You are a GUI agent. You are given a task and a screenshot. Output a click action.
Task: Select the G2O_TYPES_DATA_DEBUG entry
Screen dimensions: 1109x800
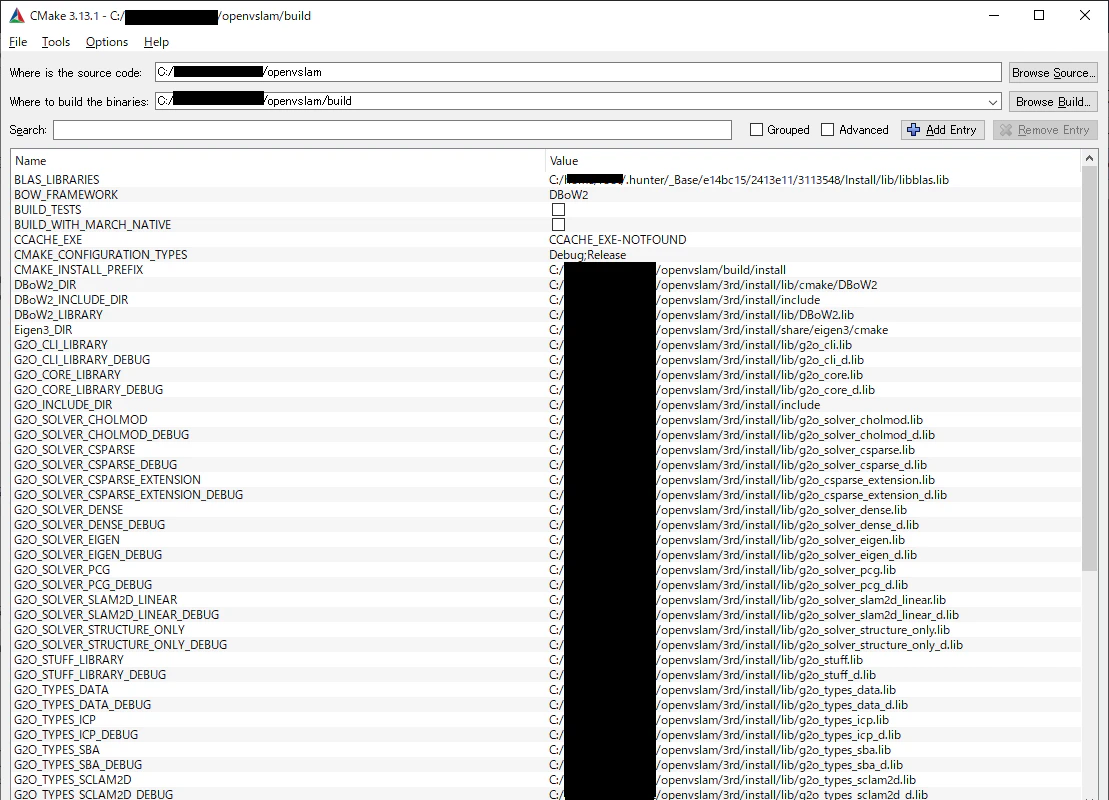click(83, 705)
